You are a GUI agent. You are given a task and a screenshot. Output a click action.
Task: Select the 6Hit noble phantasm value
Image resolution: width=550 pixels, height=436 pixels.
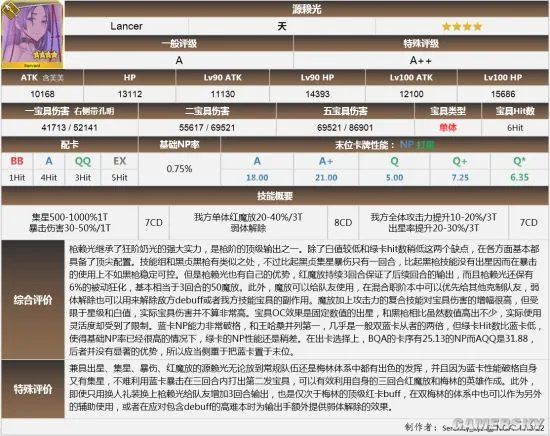pos(515,128)
